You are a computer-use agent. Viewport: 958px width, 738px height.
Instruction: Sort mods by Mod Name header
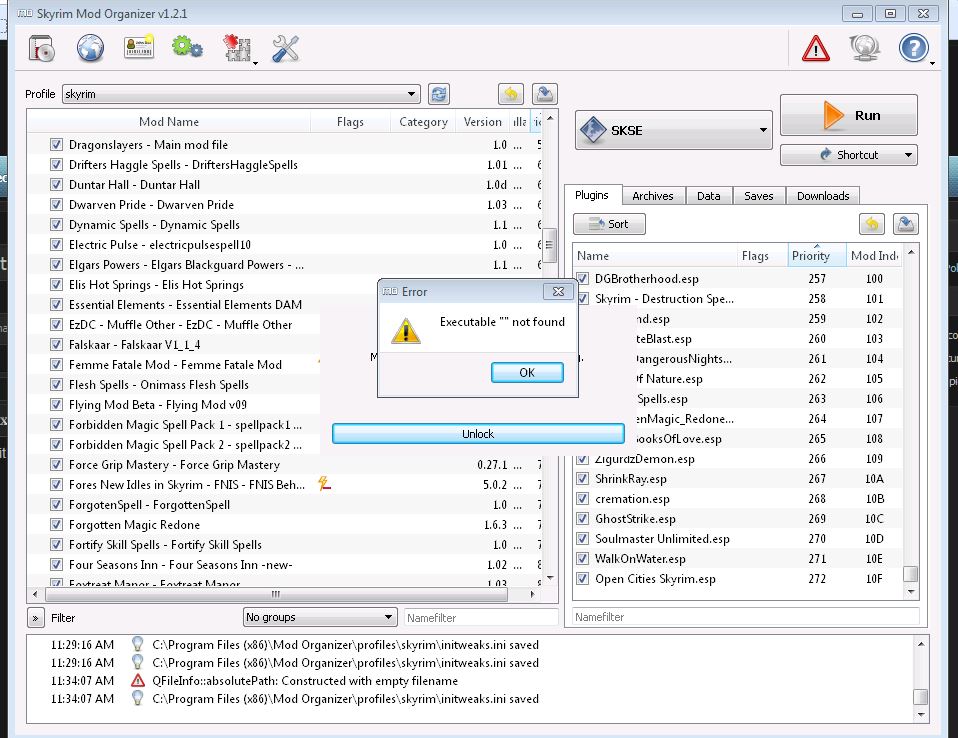(x=169, y=122)
